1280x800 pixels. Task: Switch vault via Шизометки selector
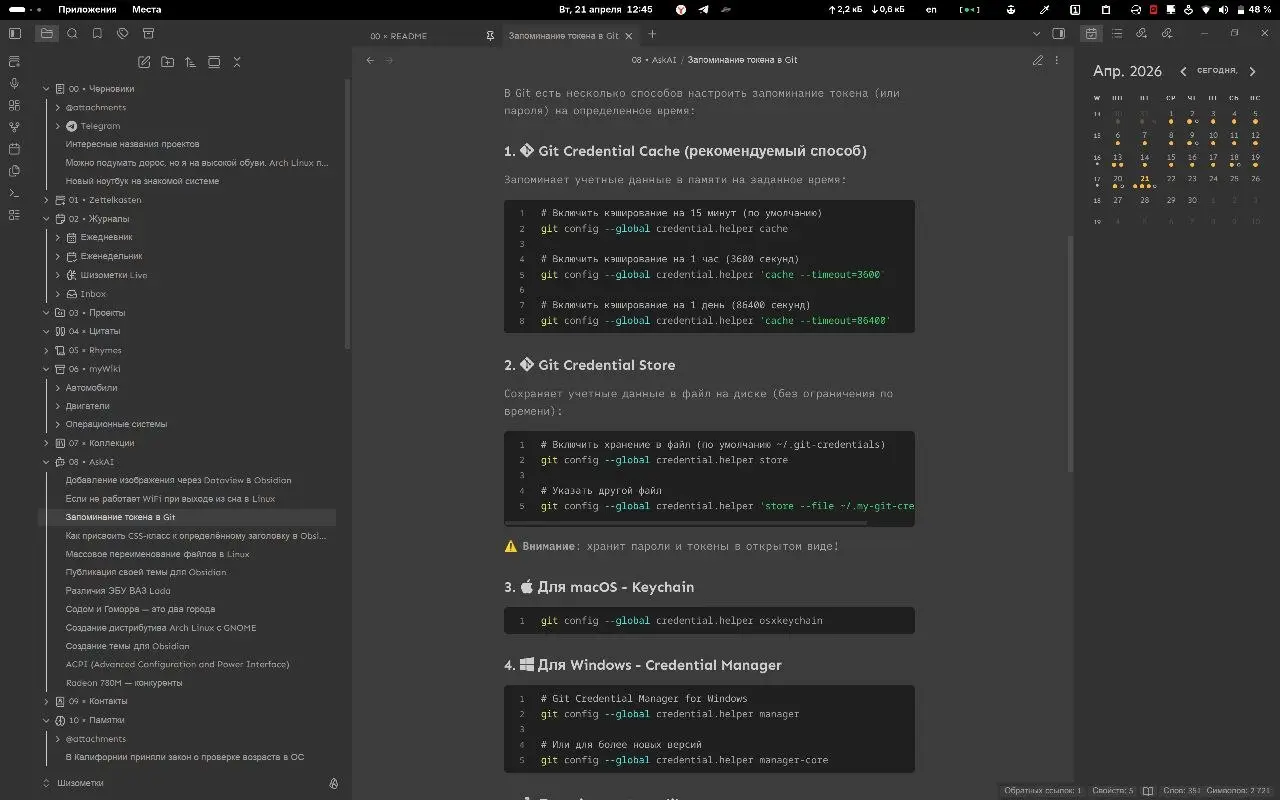(x=80, y=783)
